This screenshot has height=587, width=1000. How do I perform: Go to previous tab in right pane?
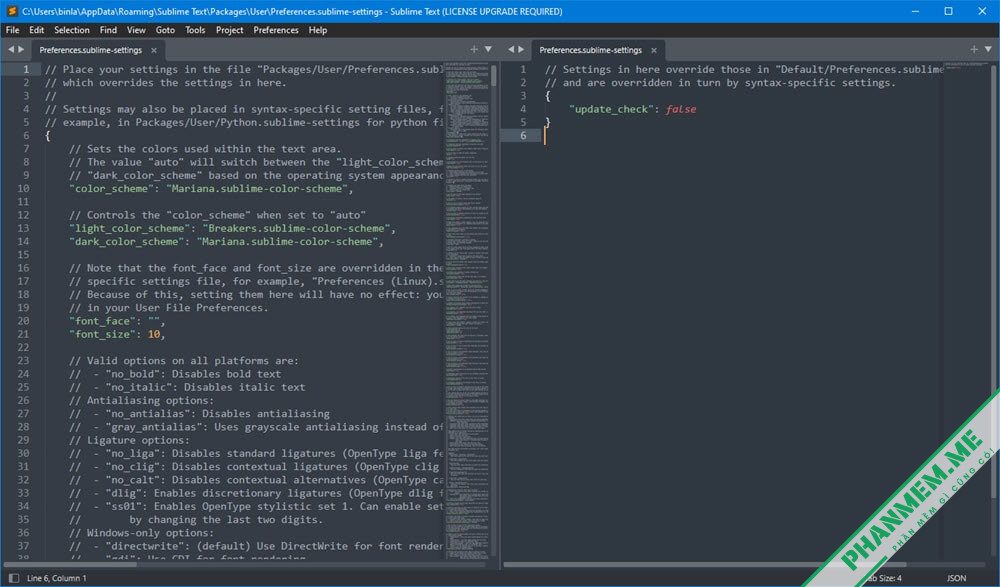(x=511, y=49)
